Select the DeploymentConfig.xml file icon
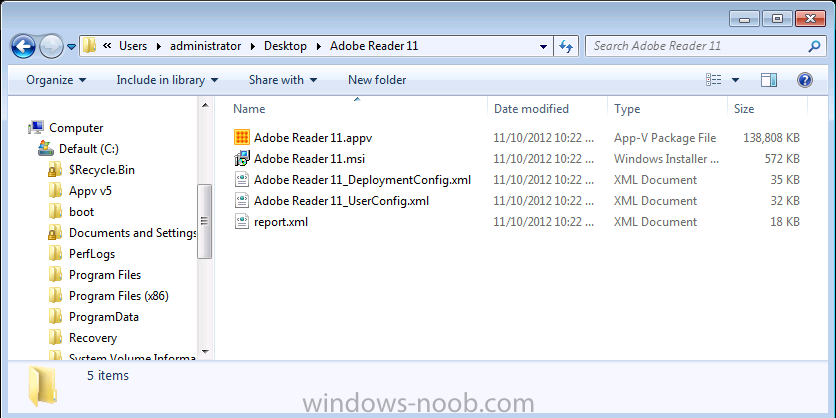The image size is (836, 418). [x=242, y=180]
